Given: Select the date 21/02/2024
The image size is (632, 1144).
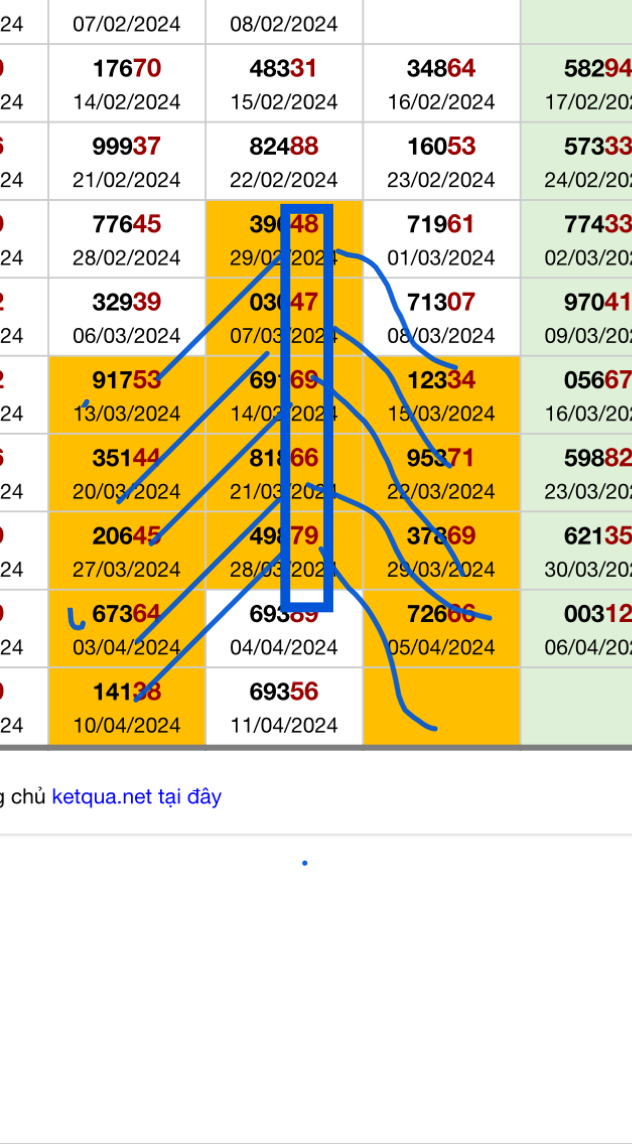Looking at the screenshot, I should coord(127,180).
